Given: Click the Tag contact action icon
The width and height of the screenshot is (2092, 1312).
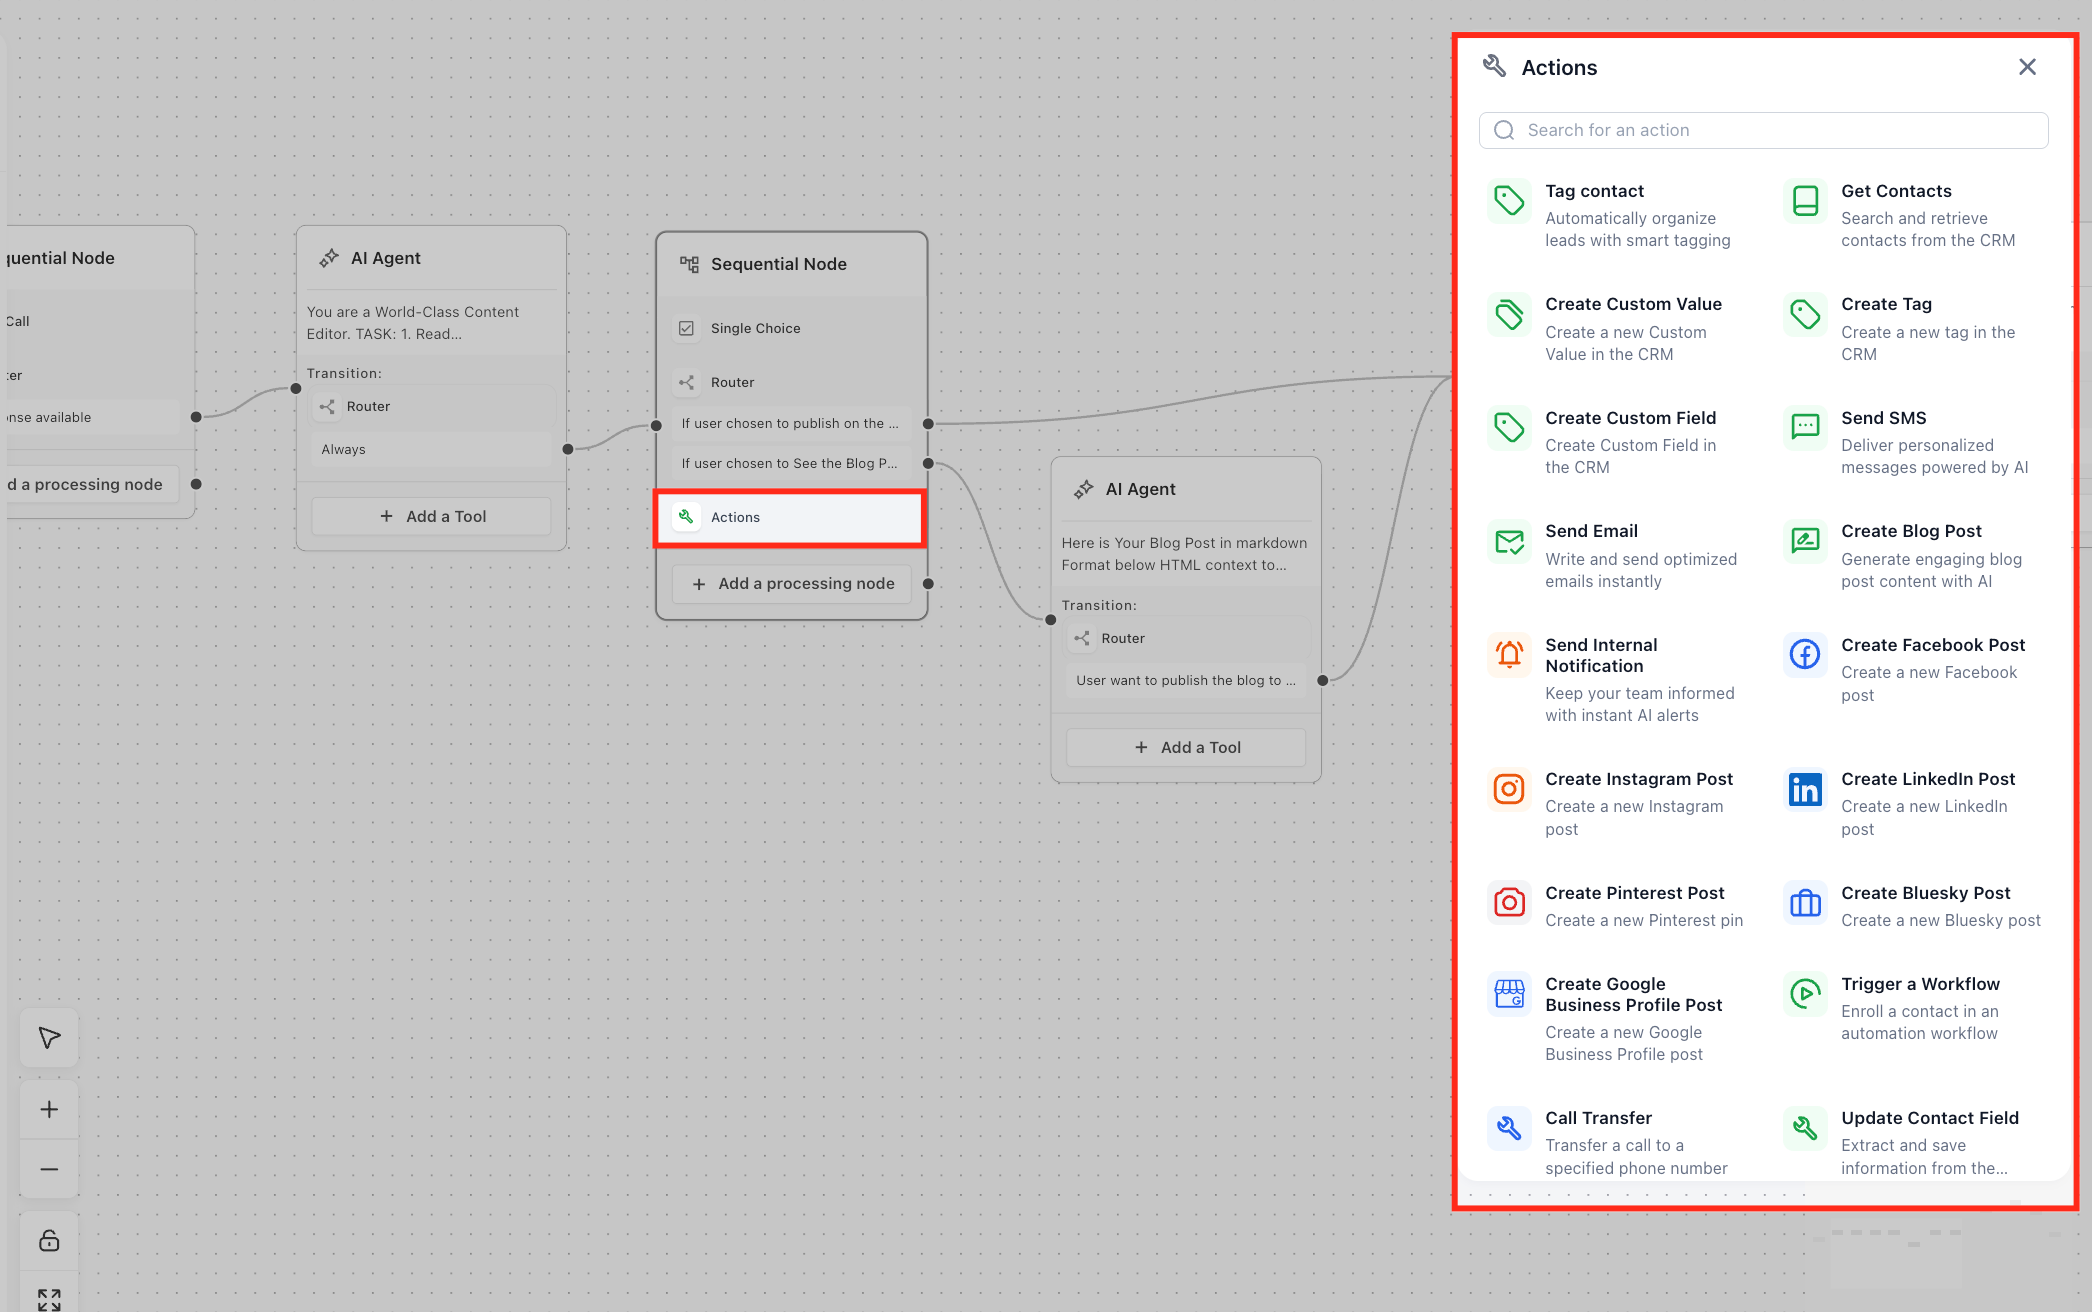Looking at the screenshot, I should pyautogui.click(x=1509, y=201).
